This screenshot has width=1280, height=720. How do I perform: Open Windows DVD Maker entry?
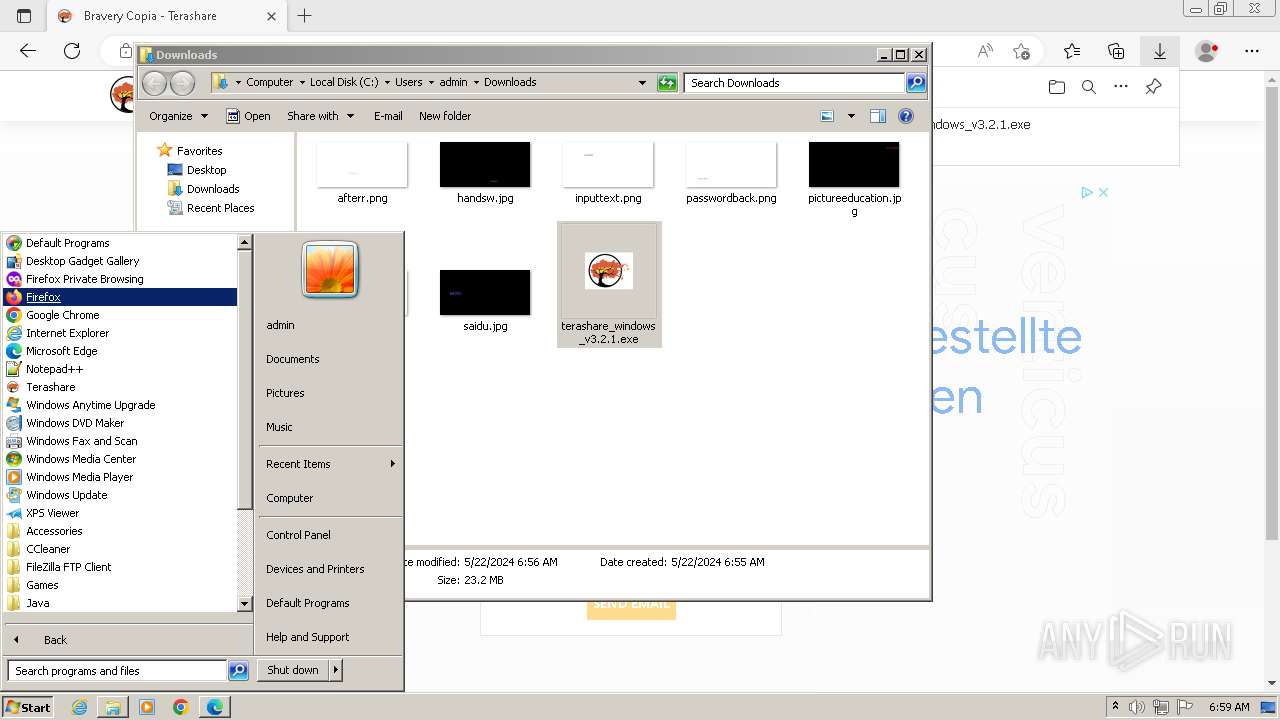(x=120, y=423)
